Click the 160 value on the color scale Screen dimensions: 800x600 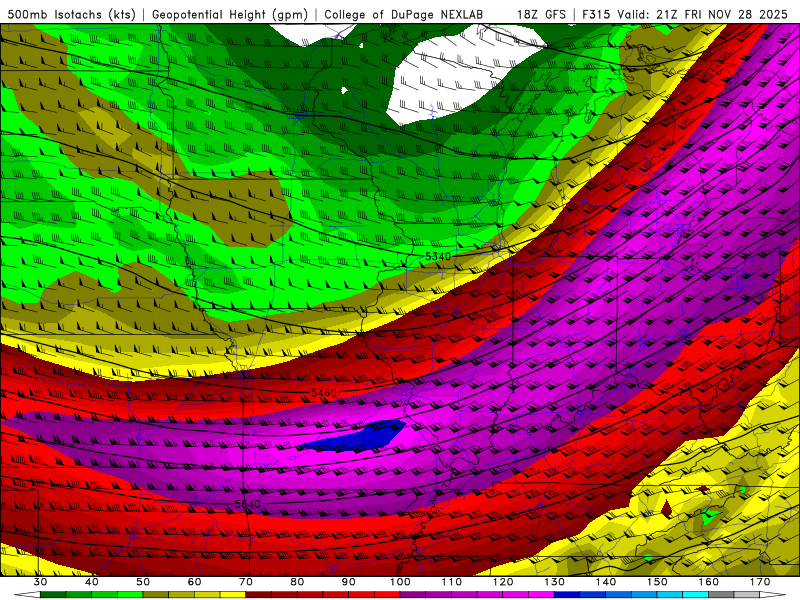click(709, 582)
